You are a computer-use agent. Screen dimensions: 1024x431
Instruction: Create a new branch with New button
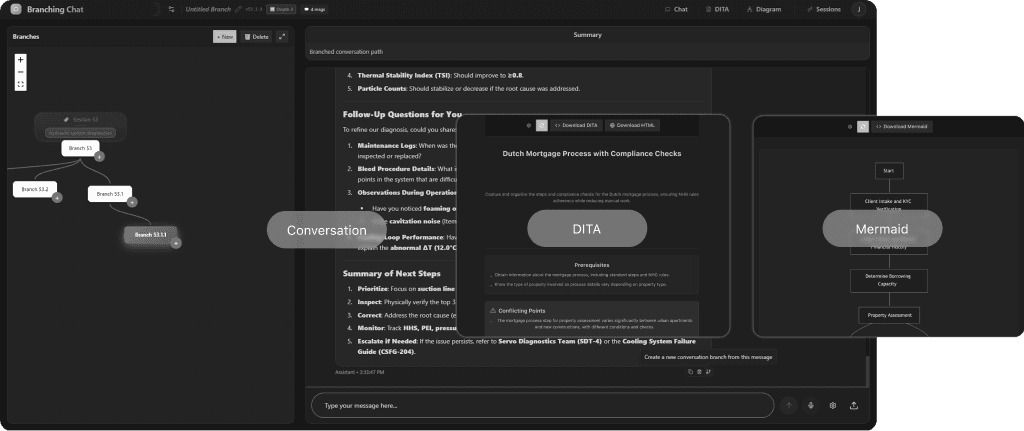[x=225, y=37]
